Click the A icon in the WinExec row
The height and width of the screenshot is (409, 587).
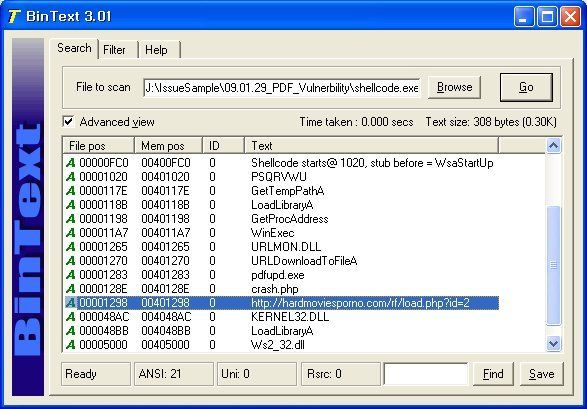click(70, 233)
